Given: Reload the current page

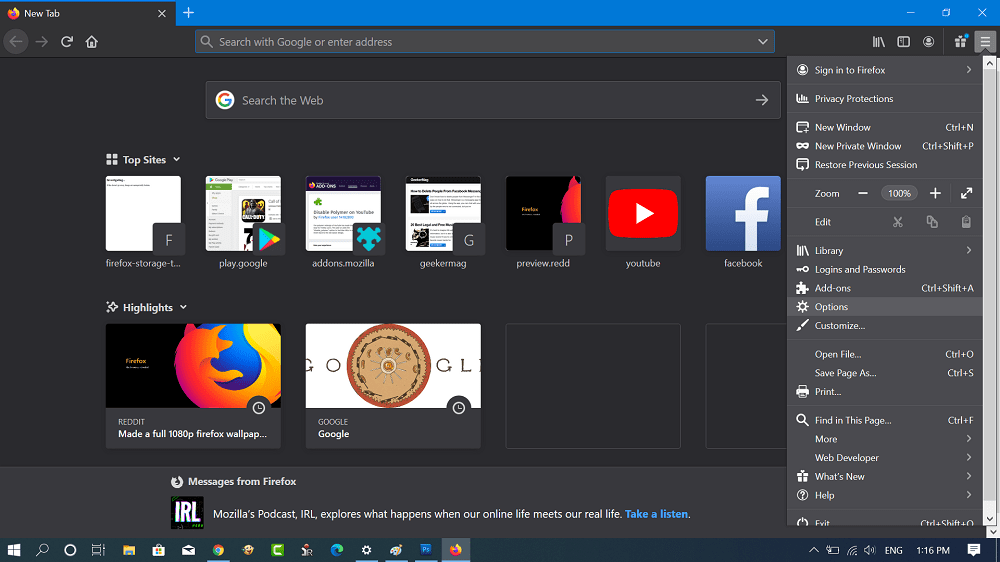Looking at the screenshot, I should coord(66,42).
